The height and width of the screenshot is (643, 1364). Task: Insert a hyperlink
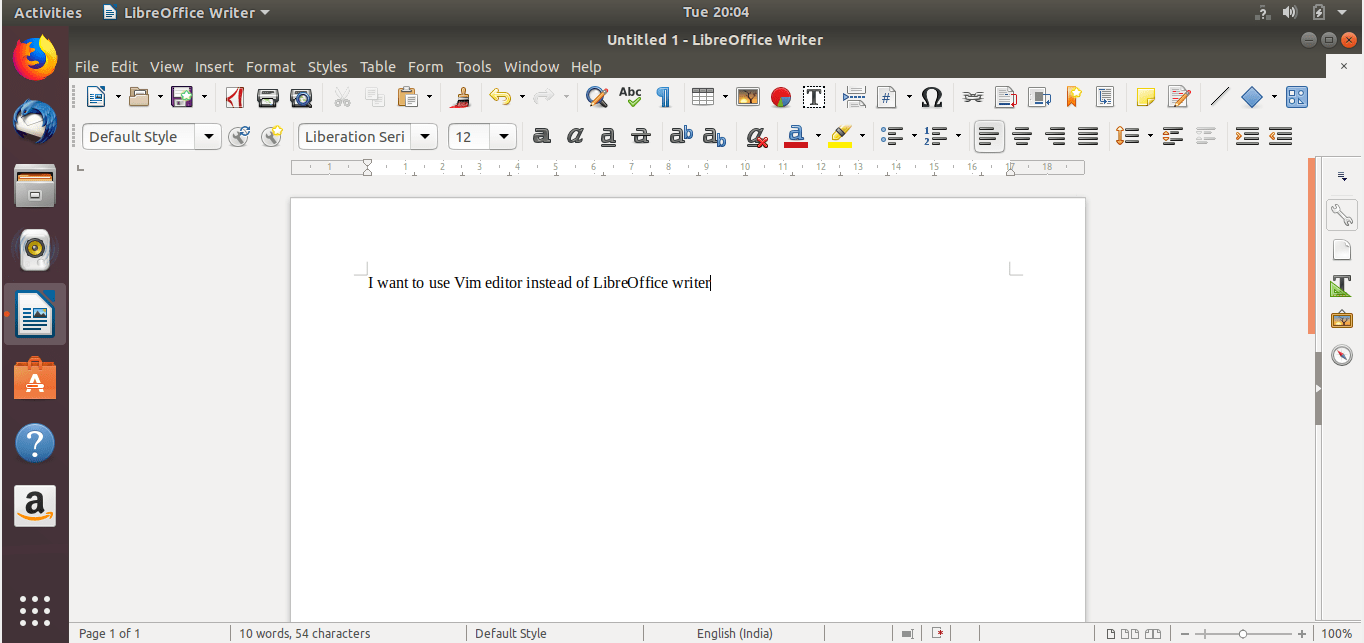pyautogui.click(x=973, y=97)
